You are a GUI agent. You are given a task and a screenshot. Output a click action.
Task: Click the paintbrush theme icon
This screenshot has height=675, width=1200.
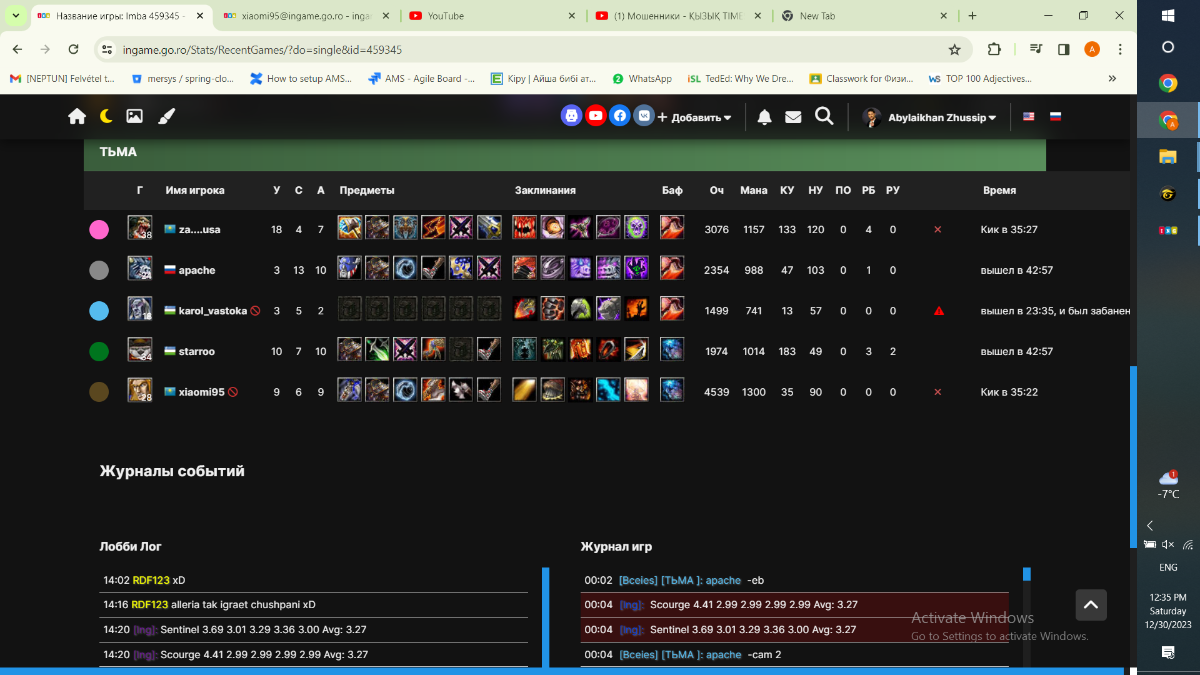coord(166,116)
